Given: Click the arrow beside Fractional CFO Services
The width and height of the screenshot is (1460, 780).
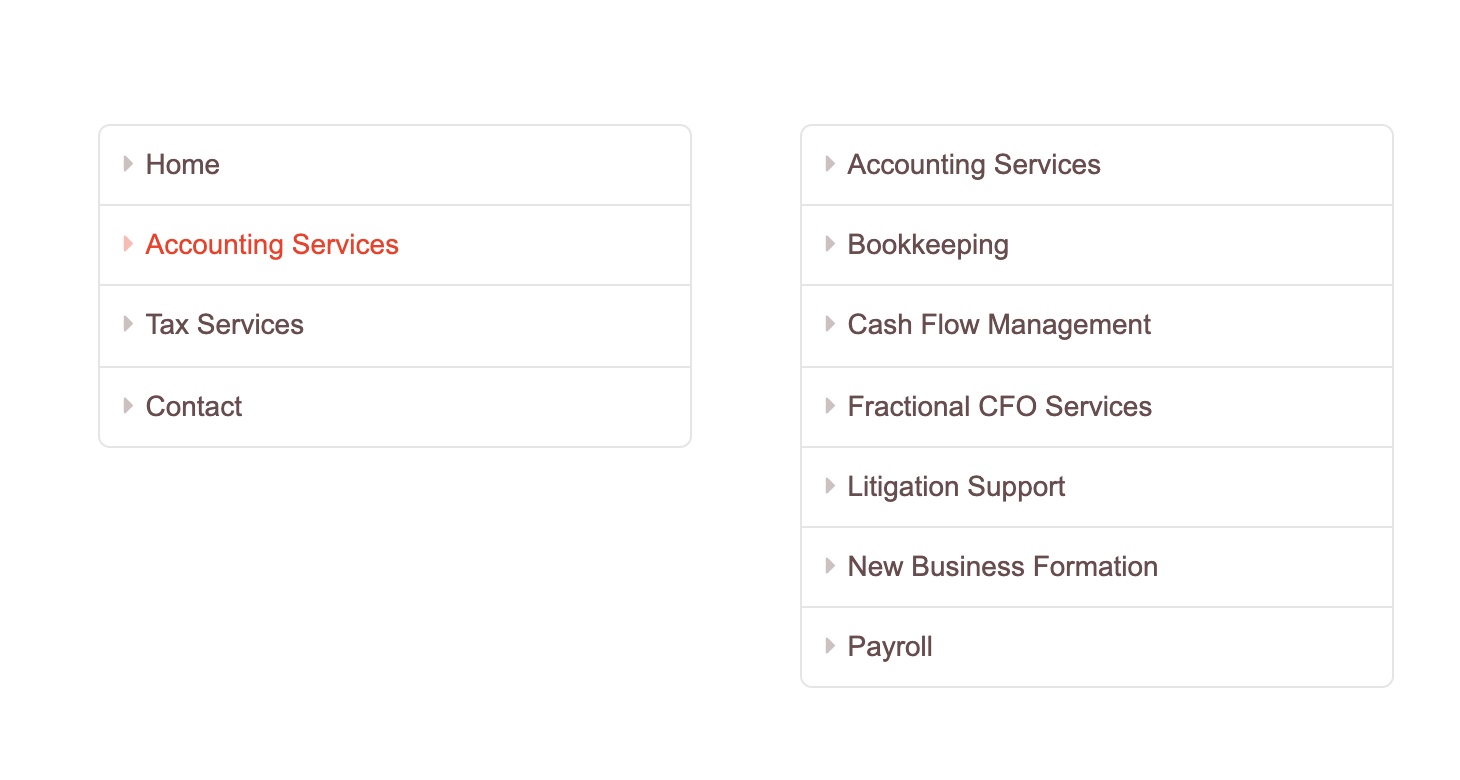Looking at the screenshot, I should (830, 406).
